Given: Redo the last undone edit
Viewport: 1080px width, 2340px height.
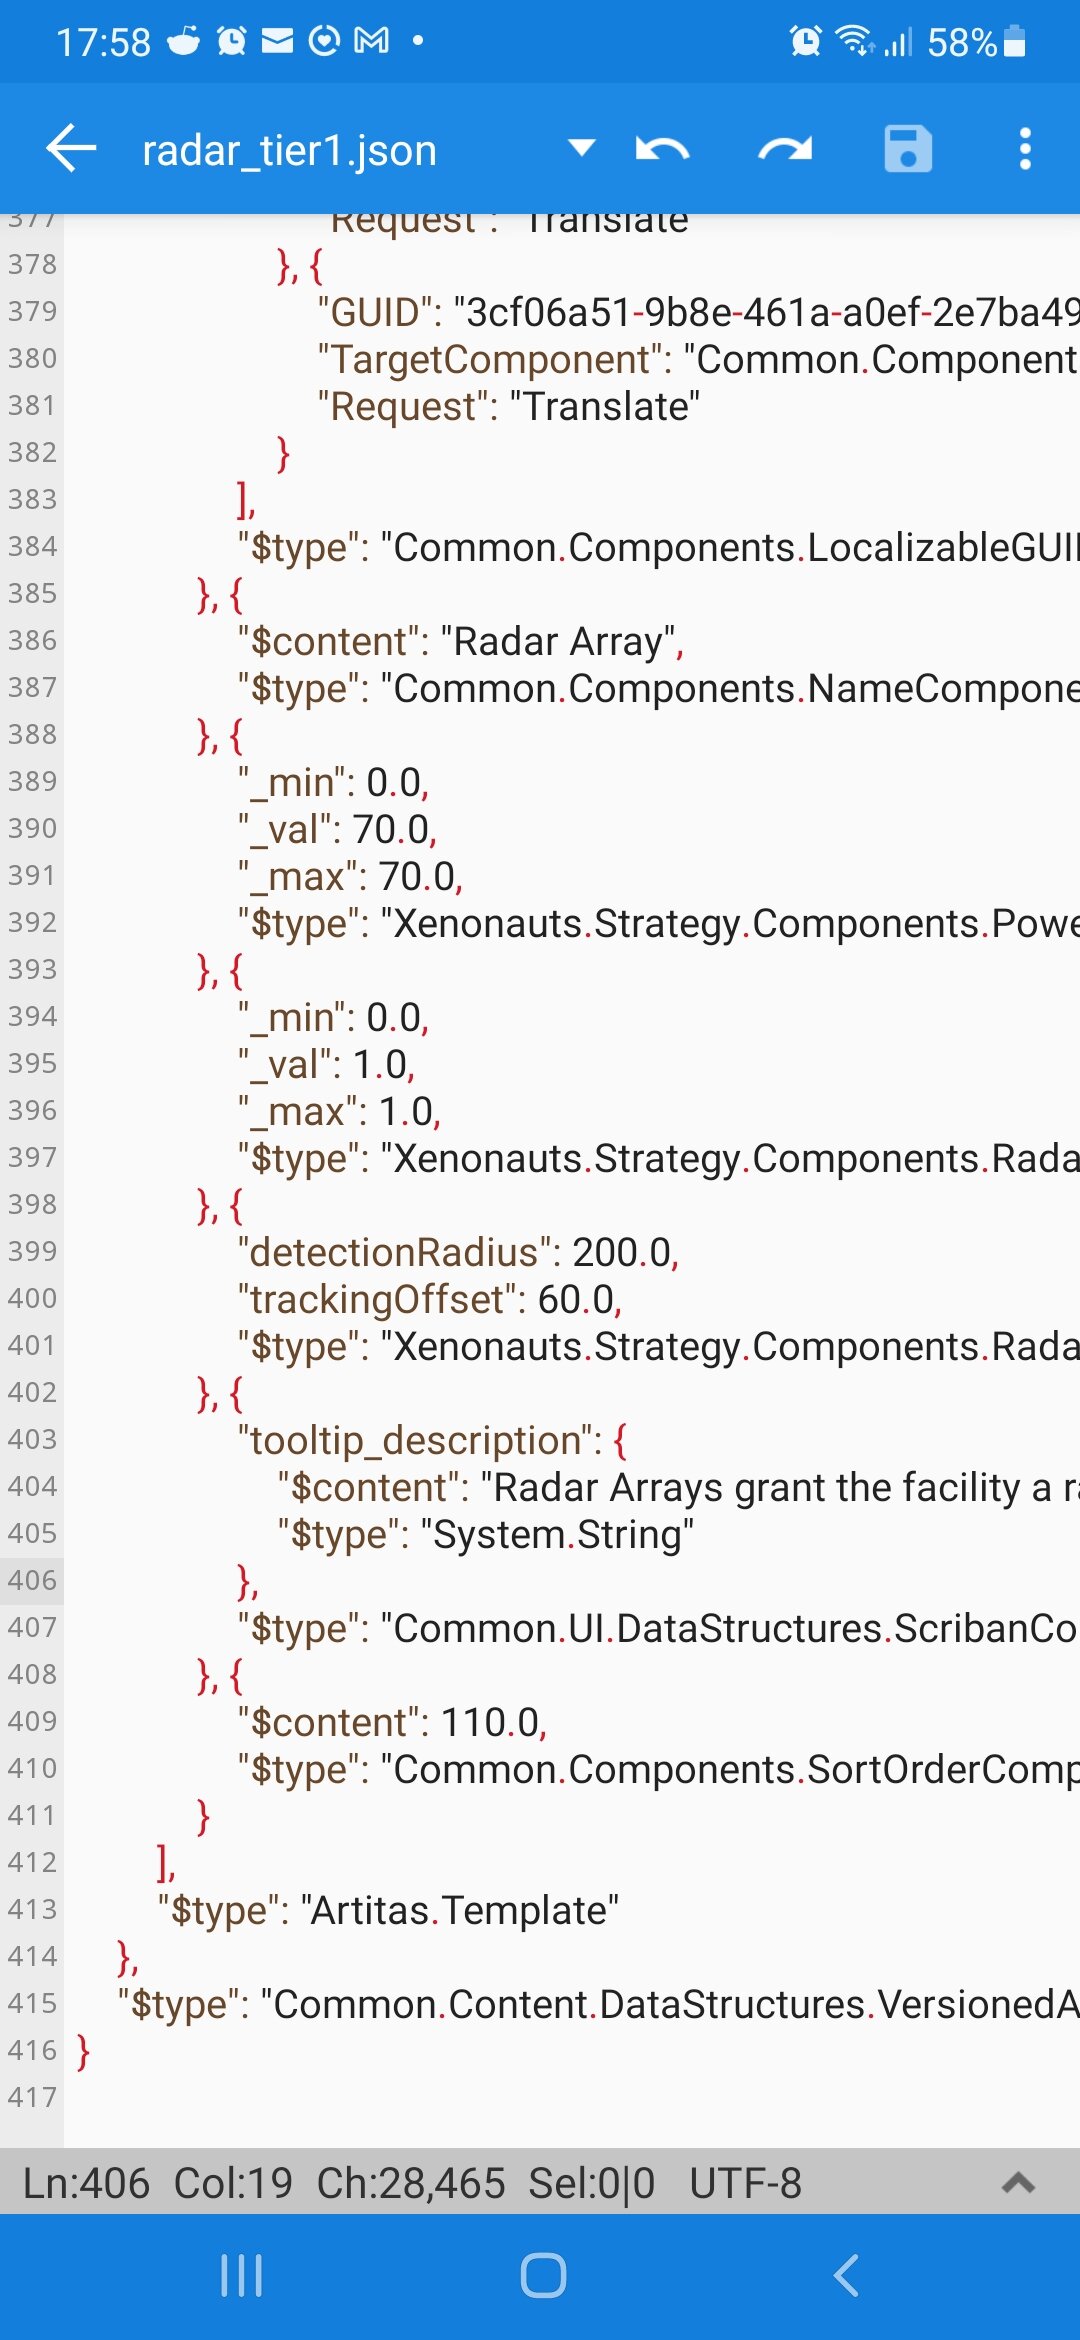Looking at the screenshot, I should (x=785, y=150).
